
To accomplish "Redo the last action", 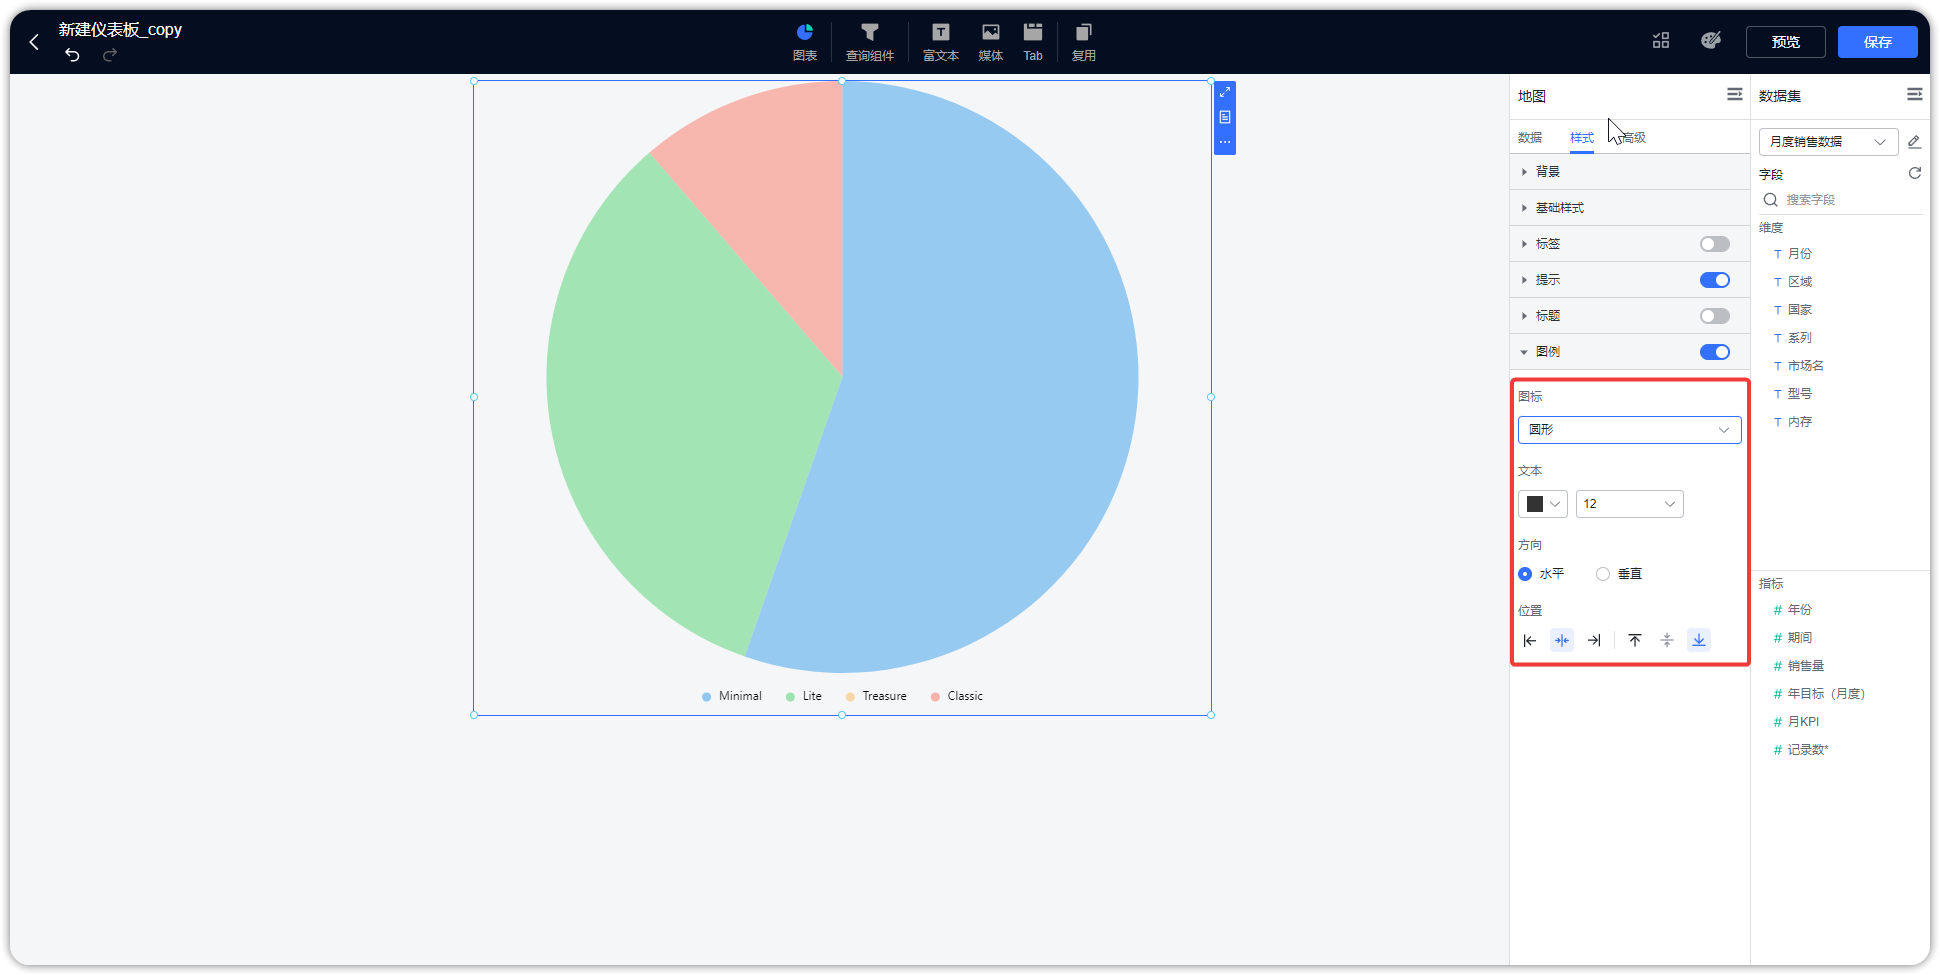I will click(x=110, y=55).
